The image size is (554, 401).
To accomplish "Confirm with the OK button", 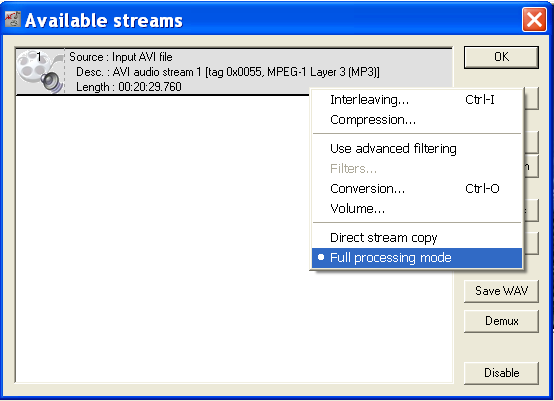I will click(x=501, y=57).
